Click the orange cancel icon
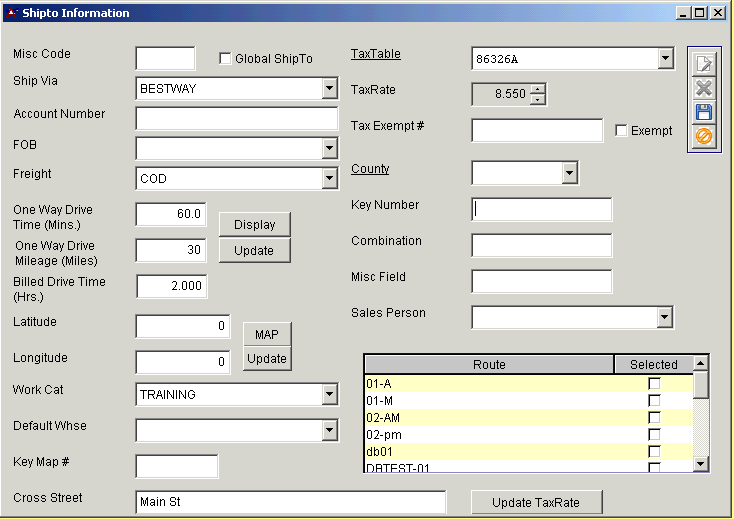 click(703, 136)
